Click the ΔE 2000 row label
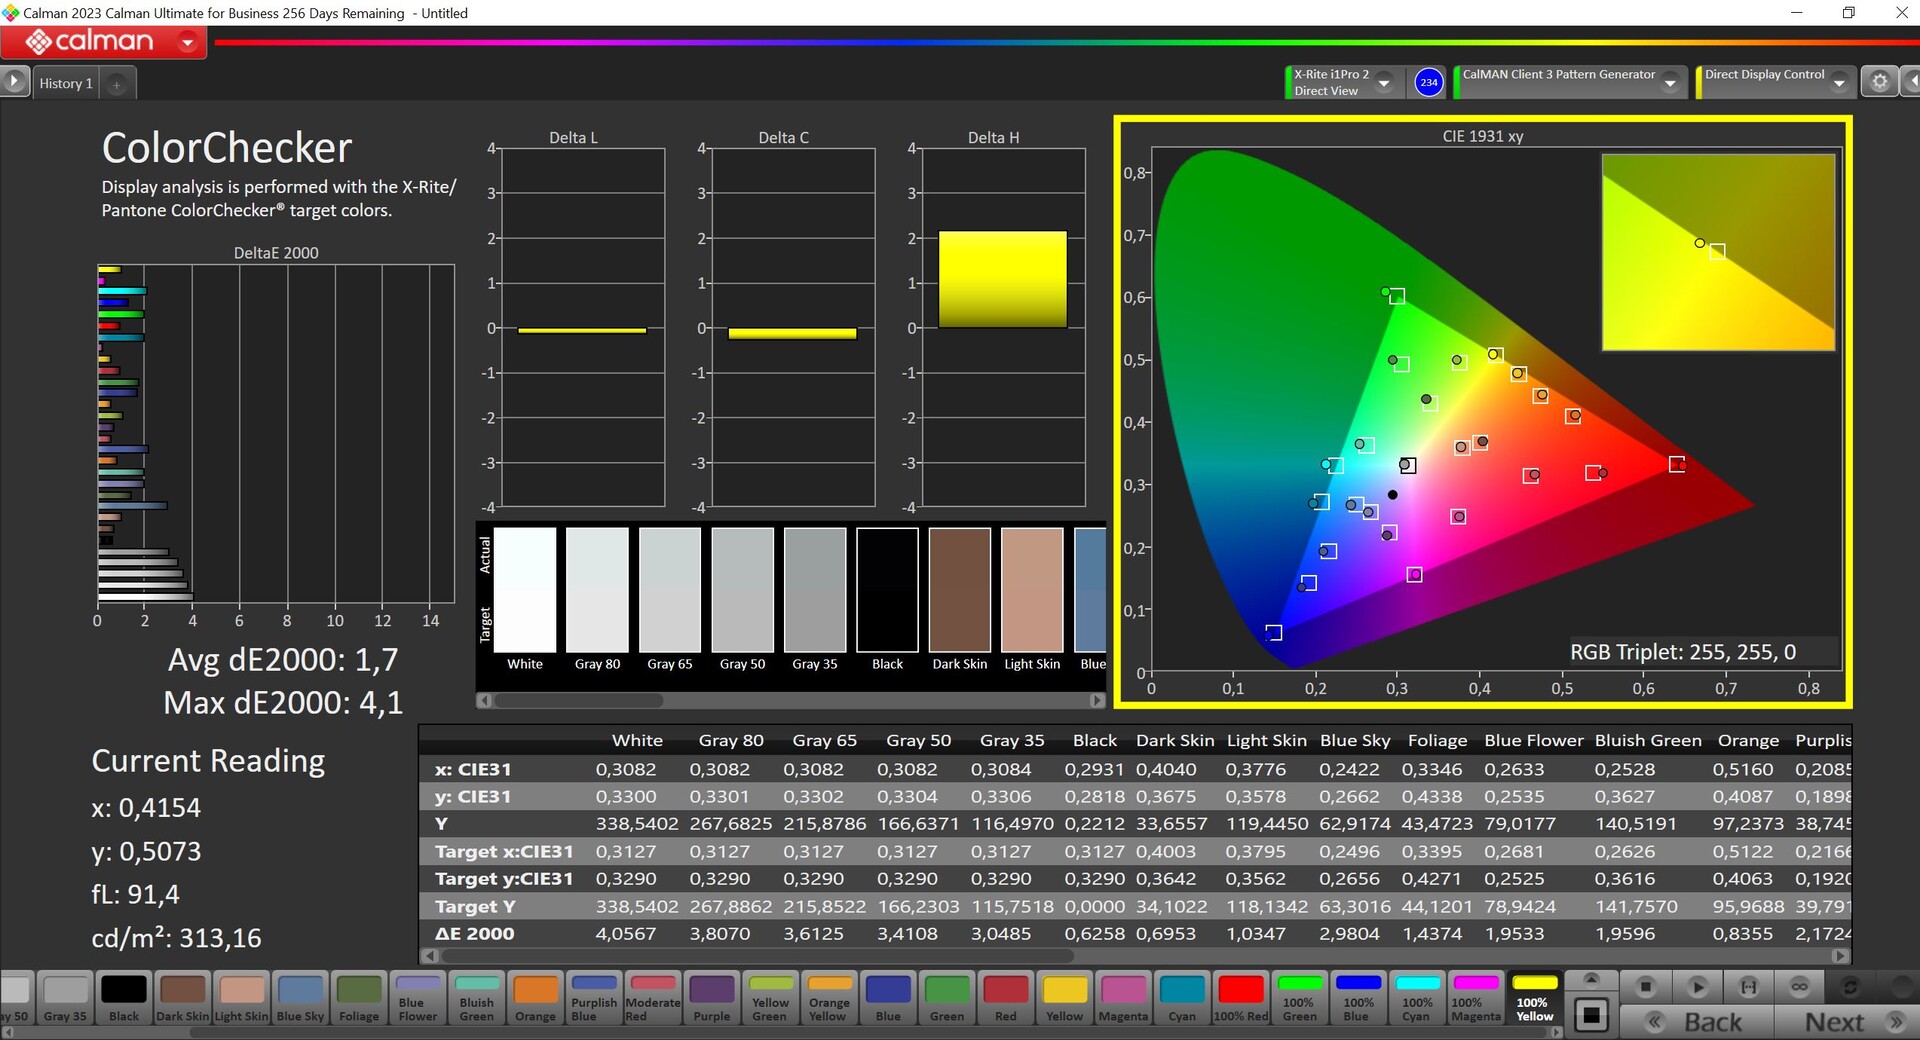 point(474,933)
